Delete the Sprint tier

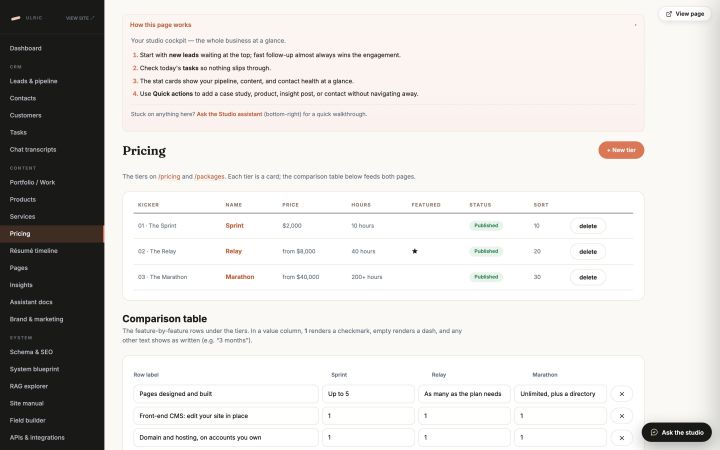pos(588,226)
